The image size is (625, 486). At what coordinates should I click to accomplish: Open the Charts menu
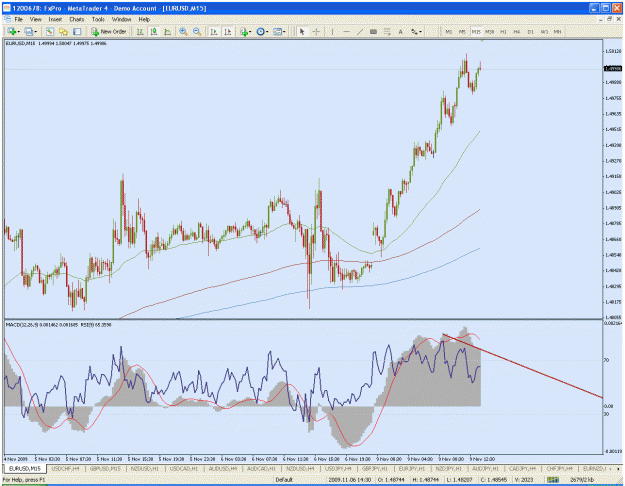click(x=77, y=19)
